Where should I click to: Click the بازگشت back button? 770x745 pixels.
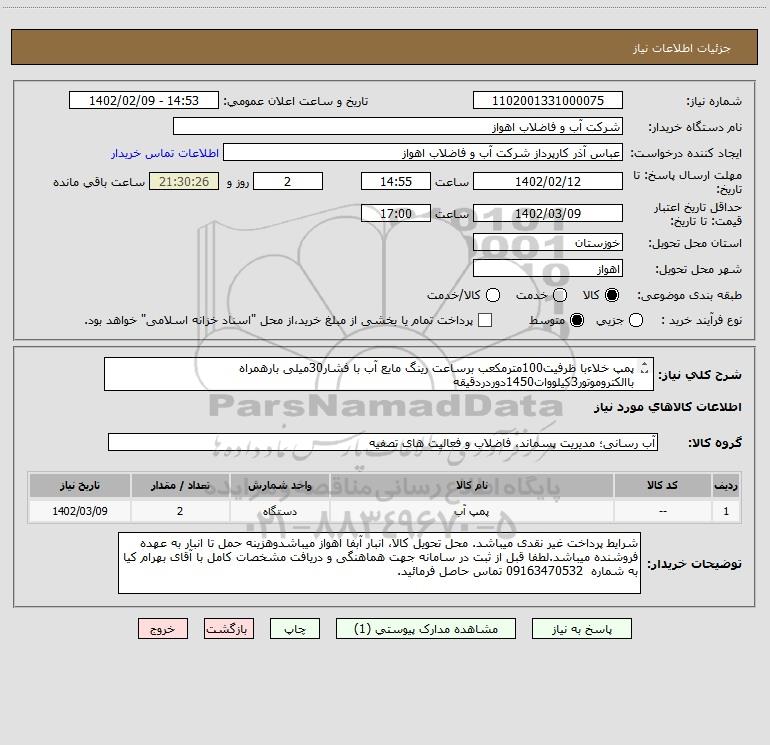[229, 629]
